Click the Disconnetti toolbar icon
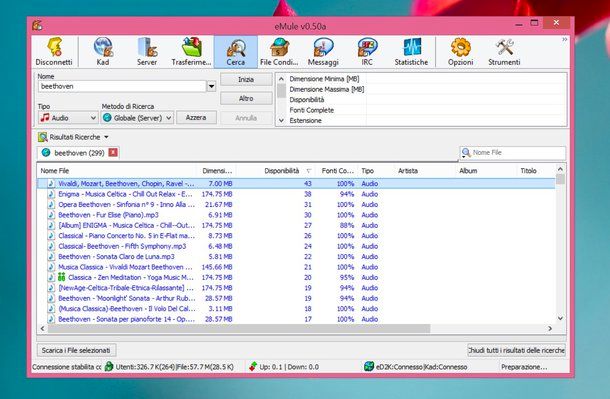This screenshot has width=610, height=399. click(x=54, y=51)
